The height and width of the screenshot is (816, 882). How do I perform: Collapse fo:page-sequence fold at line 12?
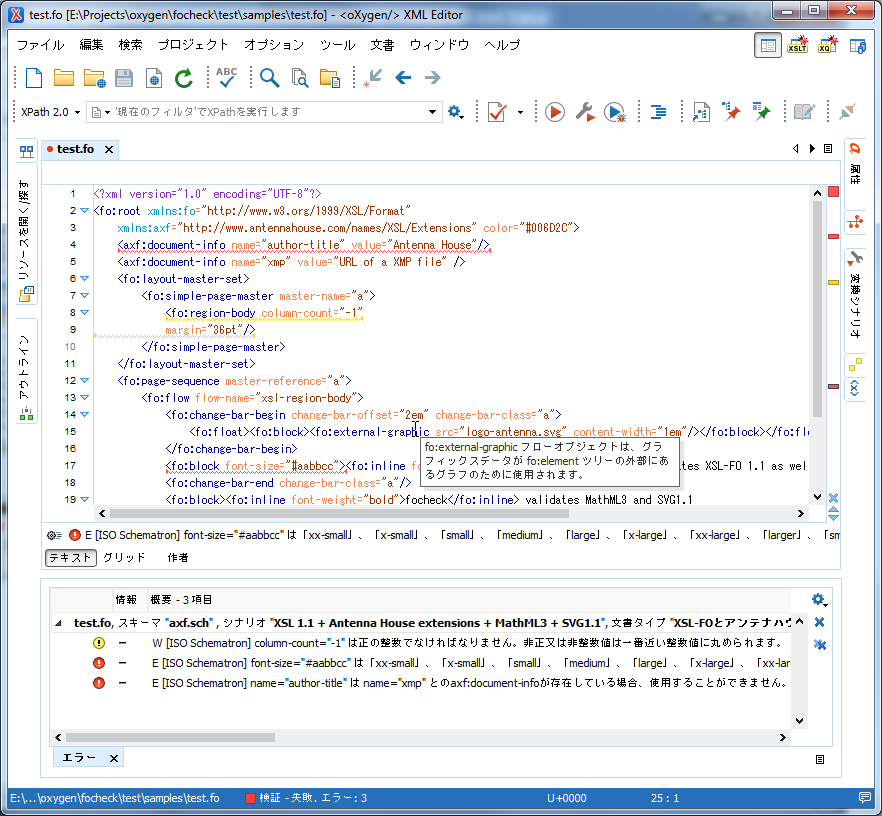pos(84,381)
